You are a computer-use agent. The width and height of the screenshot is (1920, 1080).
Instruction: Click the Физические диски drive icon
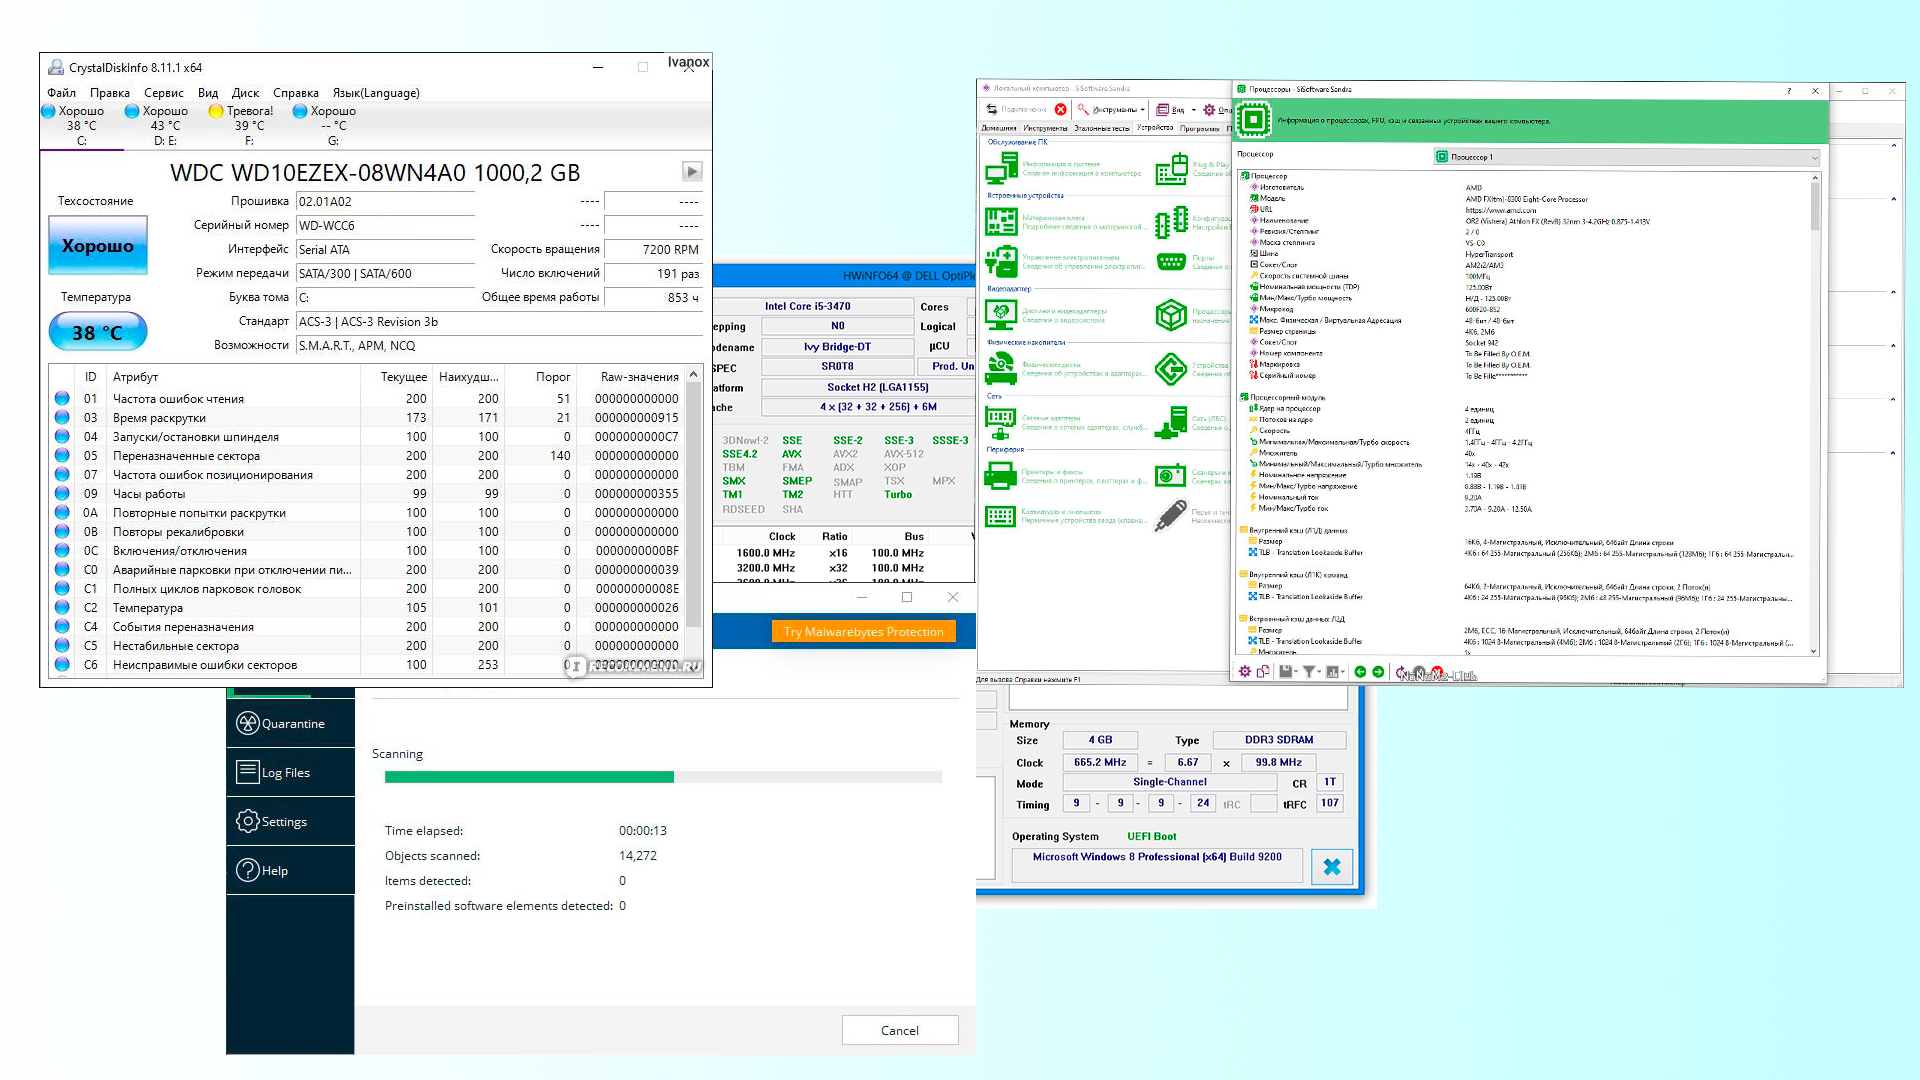tap(1001, 369)
